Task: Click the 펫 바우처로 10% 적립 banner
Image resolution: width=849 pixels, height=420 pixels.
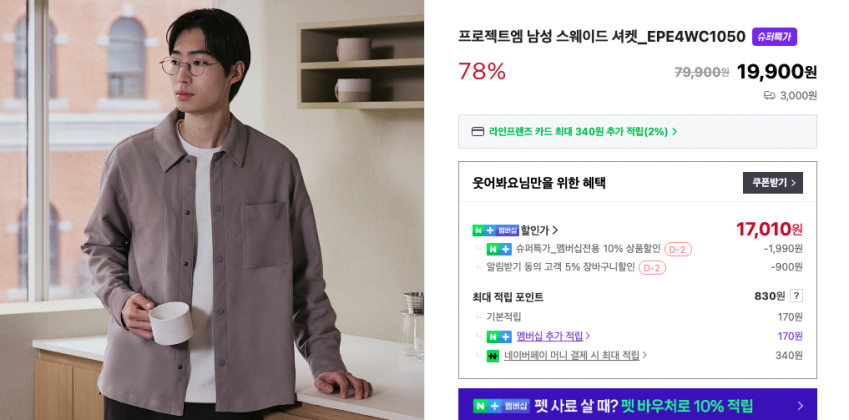Action: pos(637,404)
